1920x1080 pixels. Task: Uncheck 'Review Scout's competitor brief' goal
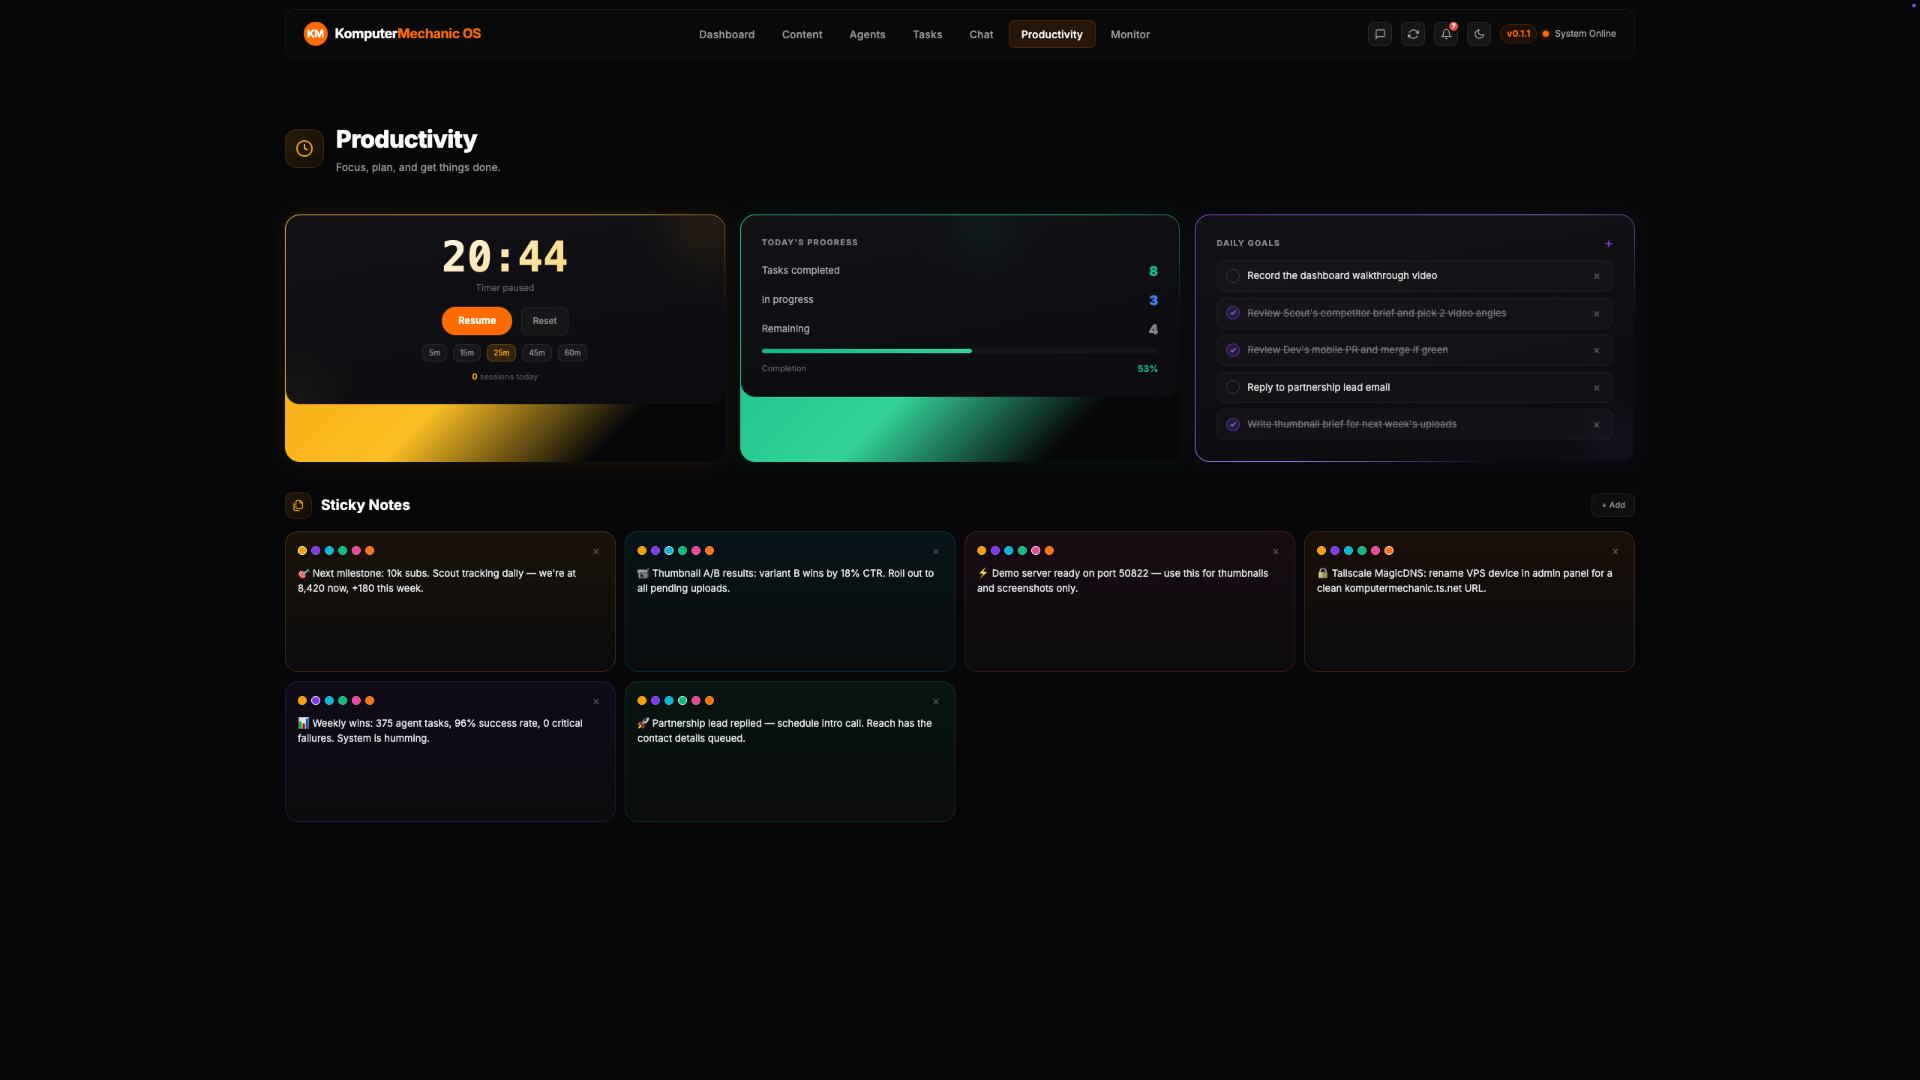(x=1233, y=313)
